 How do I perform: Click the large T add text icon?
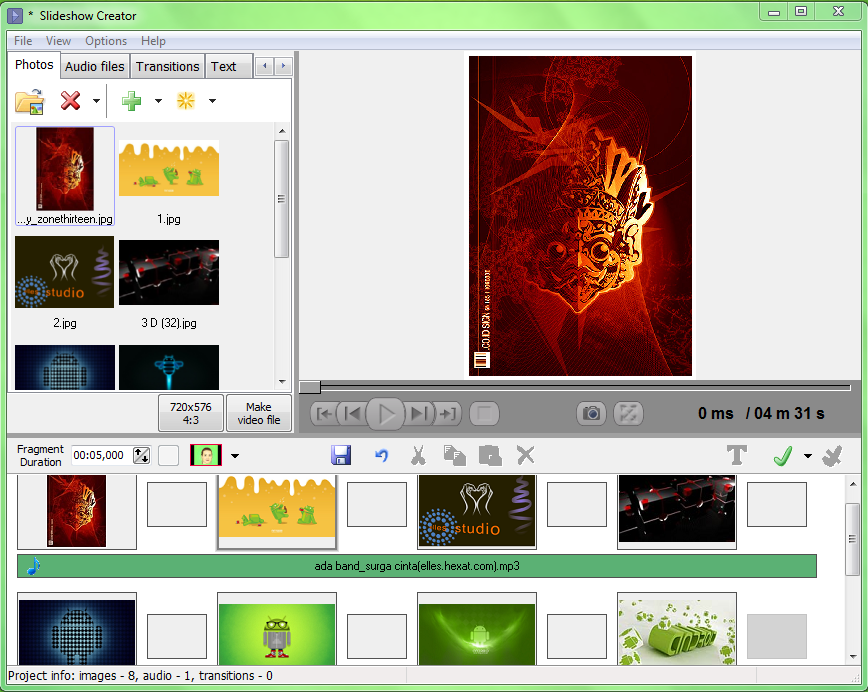pyautogui.click(x=737, y=456)
